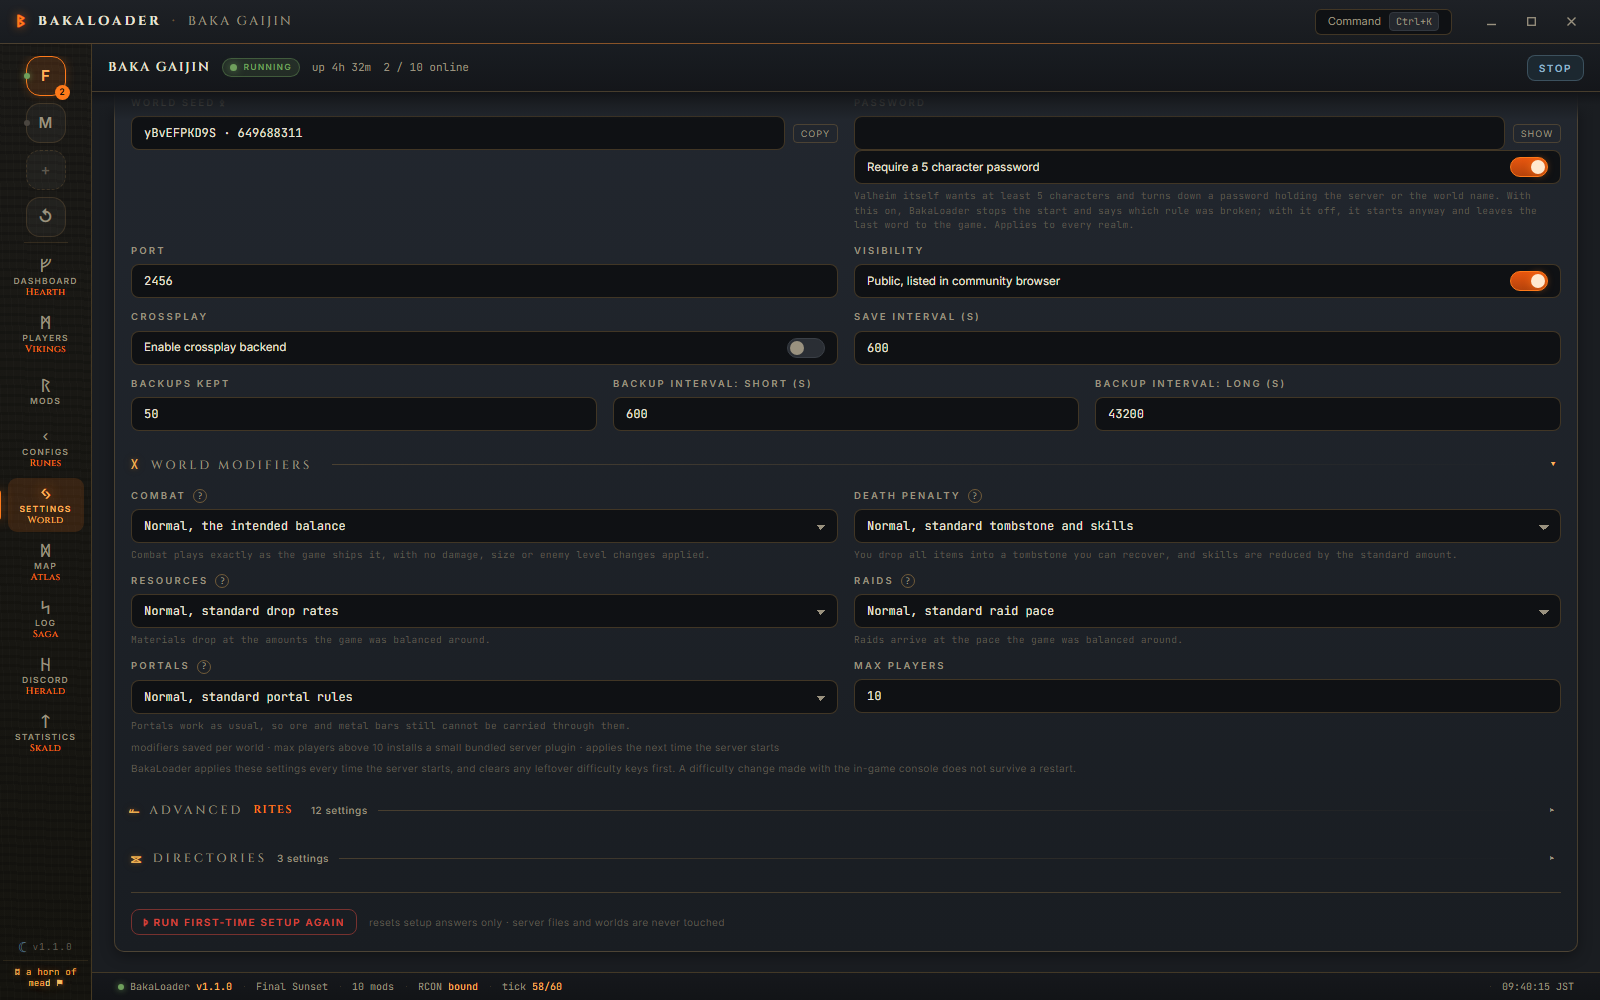Open the Combat dropdown

coord(484,526)
